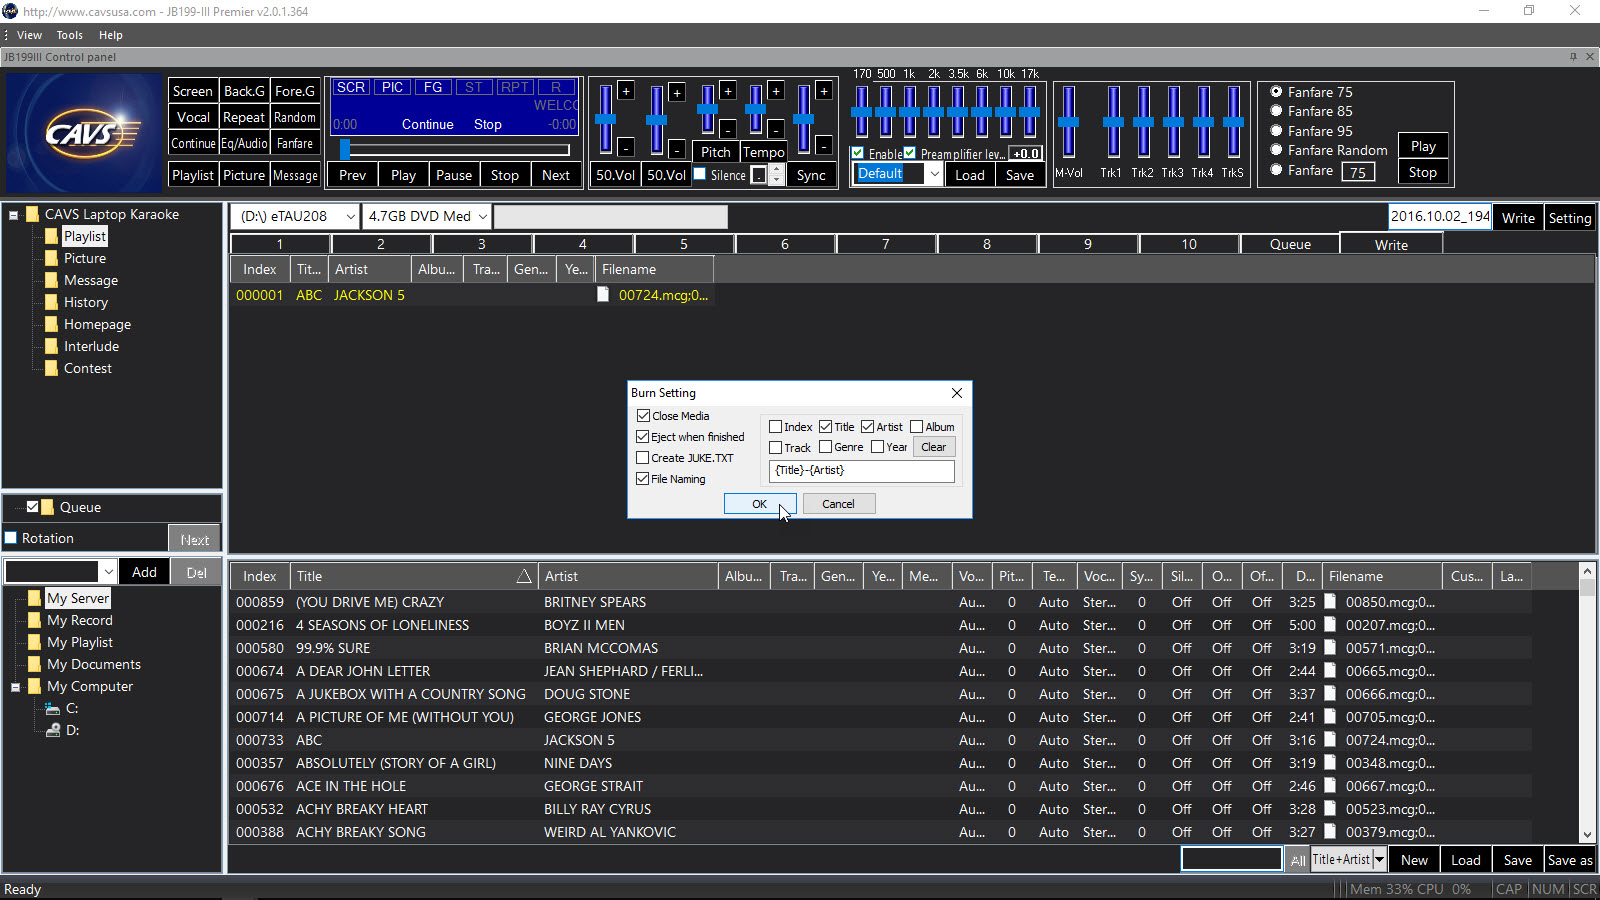This screenshot has width=1600, height=900.
Task: Click file icon of 00850.mcg row
Action: pos(1330,602)
